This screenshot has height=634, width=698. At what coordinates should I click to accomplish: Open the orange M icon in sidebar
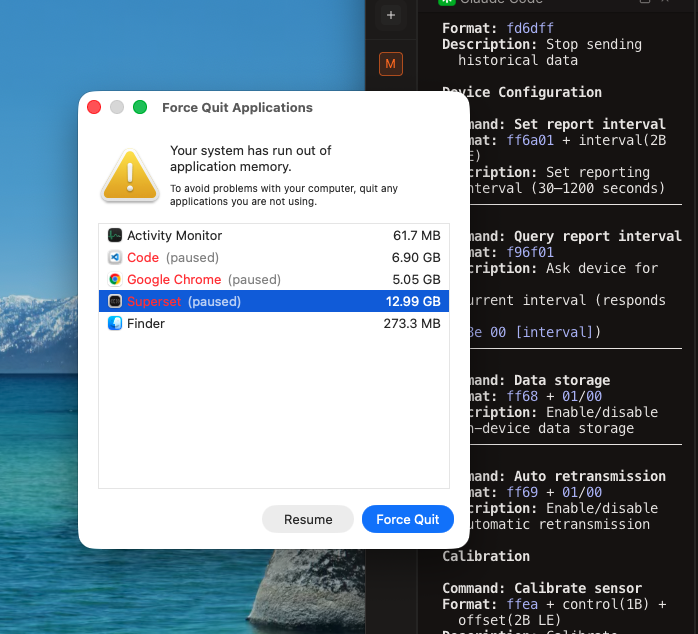391,64
